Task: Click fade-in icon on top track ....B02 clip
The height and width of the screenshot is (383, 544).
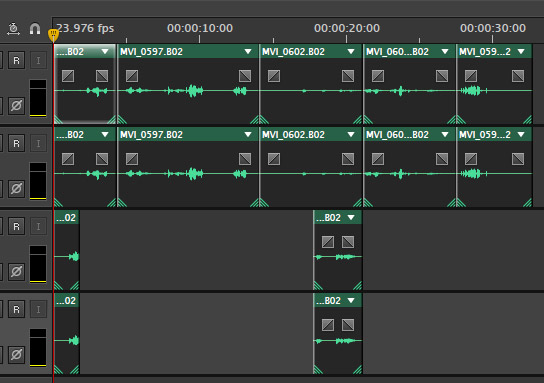Action: click(68, 76)
